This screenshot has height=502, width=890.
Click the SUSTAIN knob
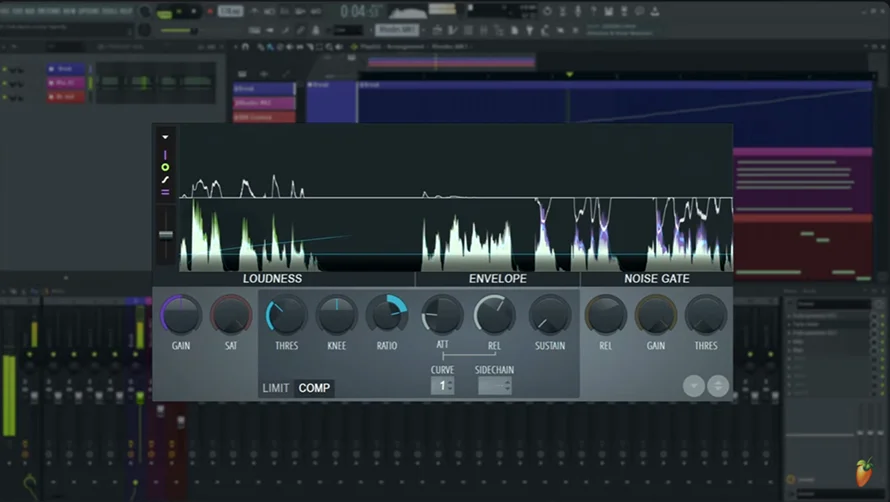(x=549, y=315)
